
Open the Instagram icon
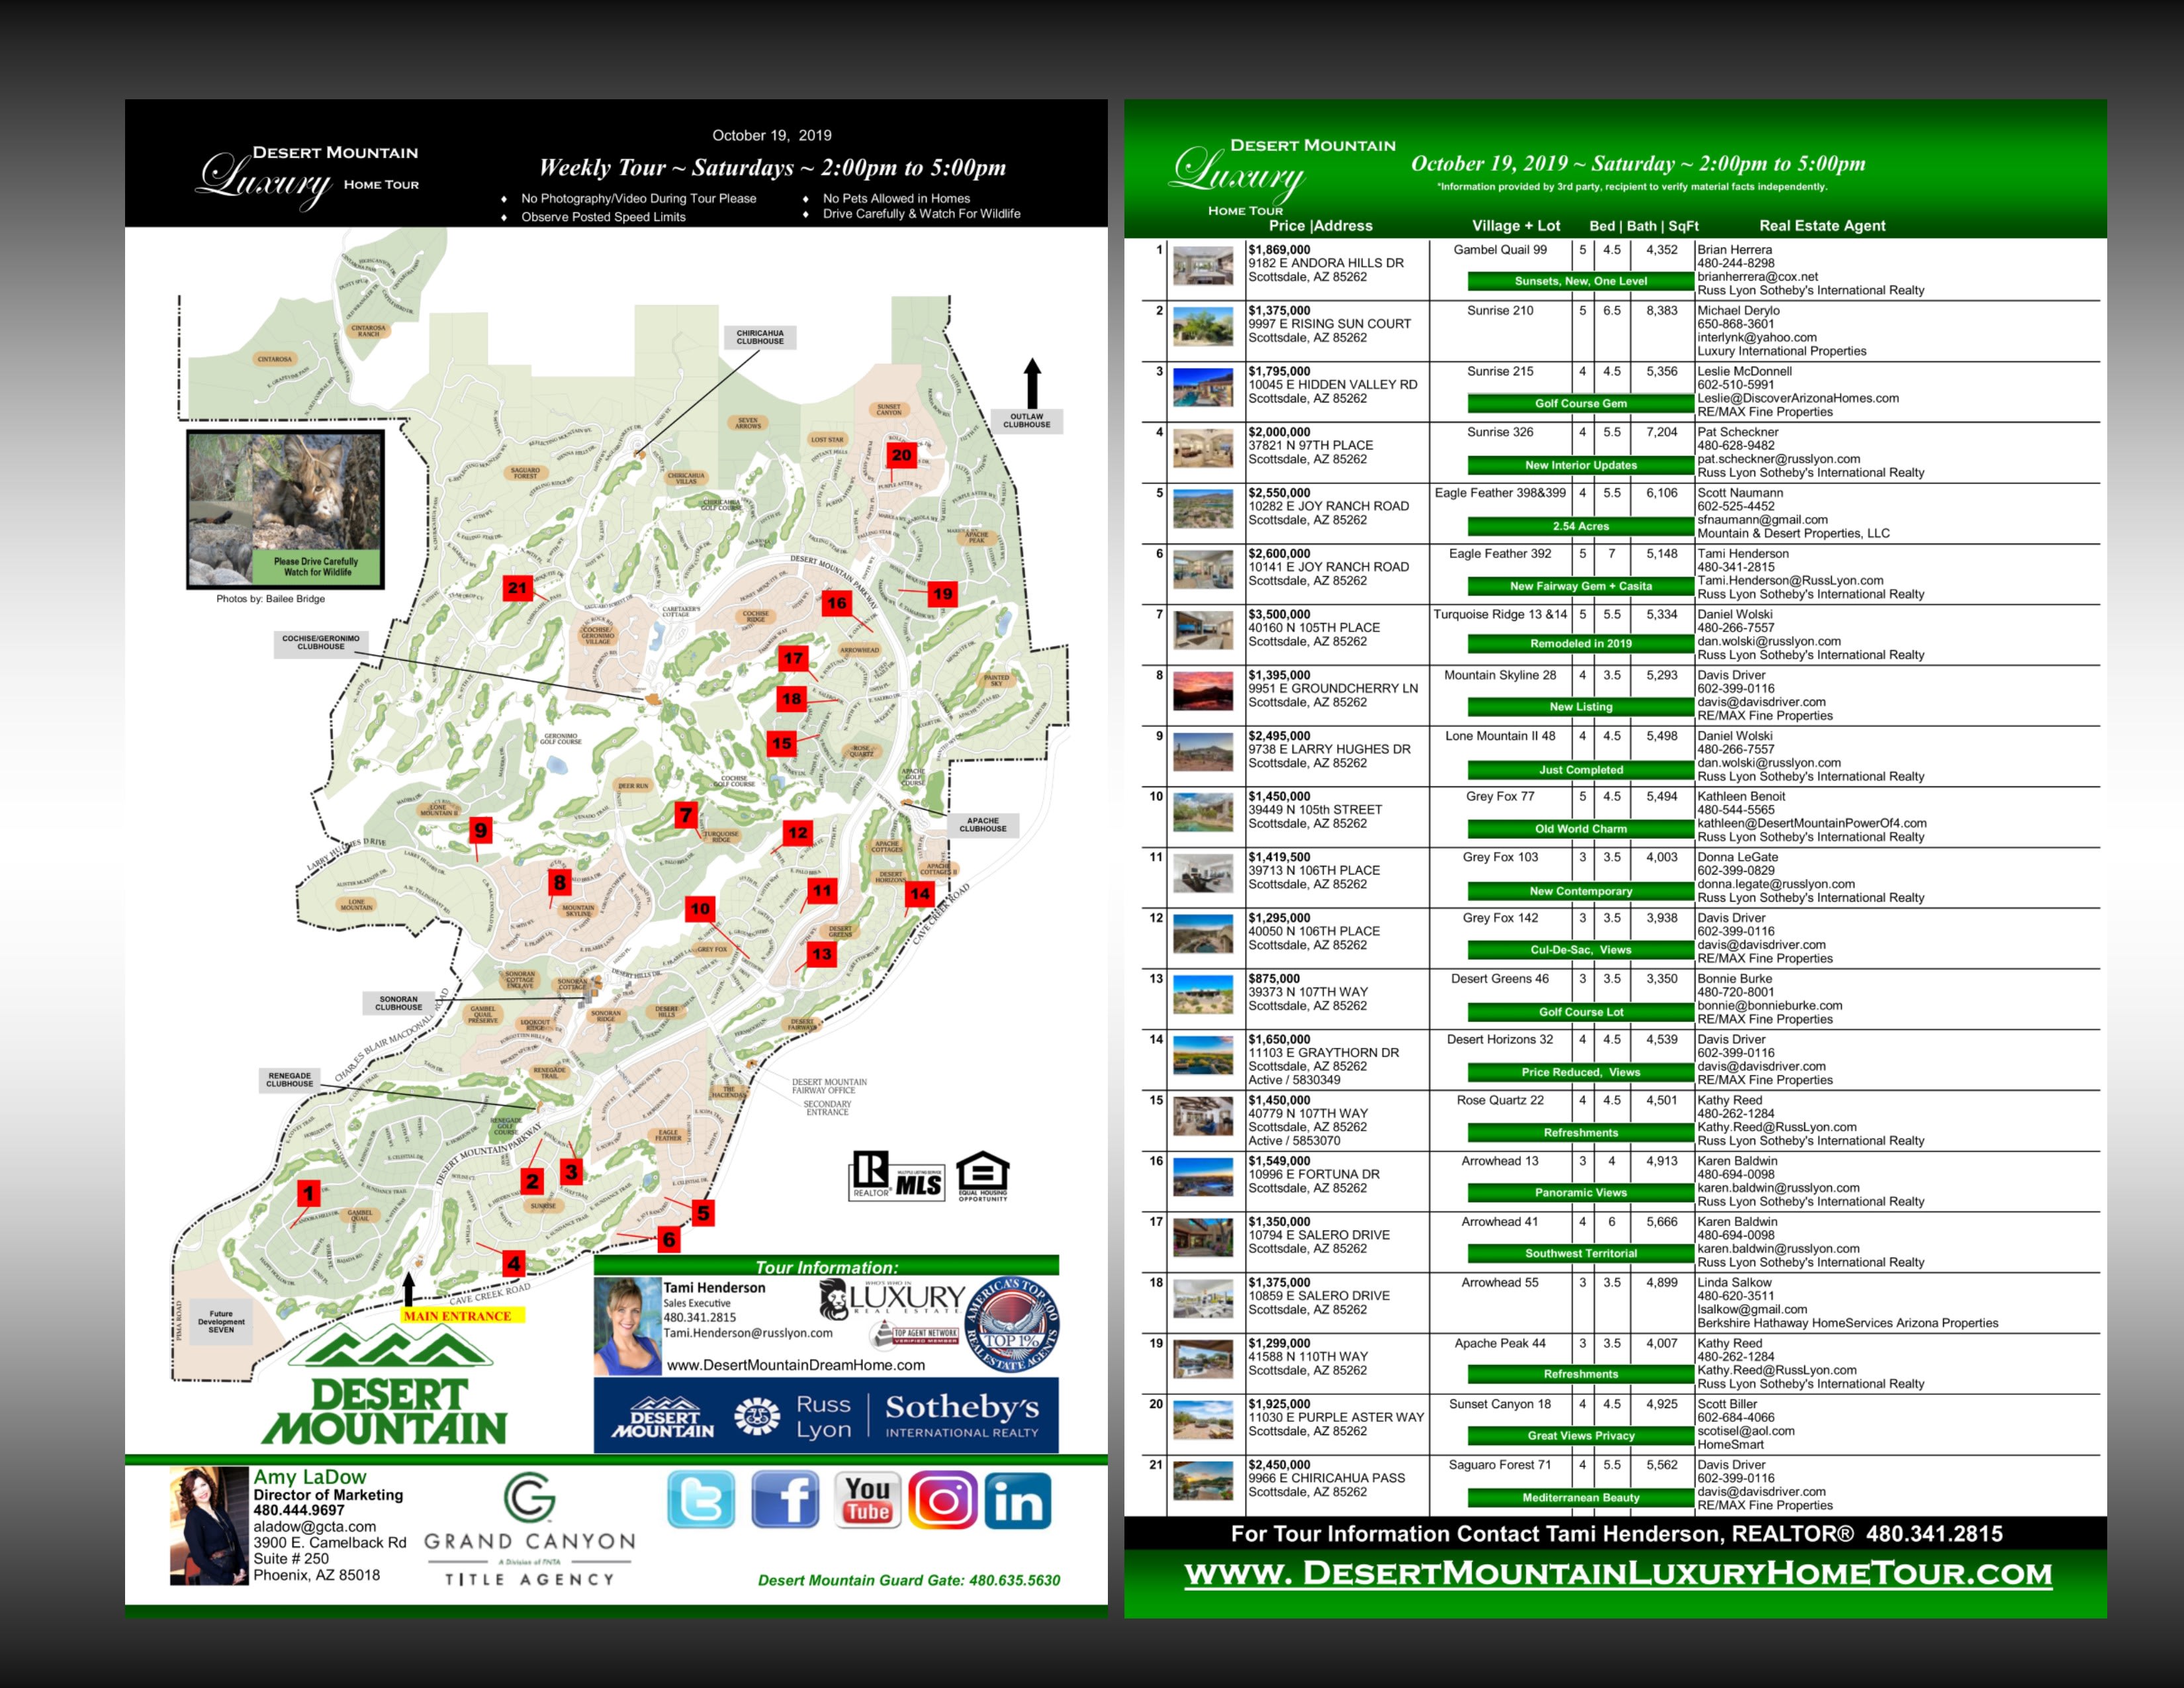943,1500
